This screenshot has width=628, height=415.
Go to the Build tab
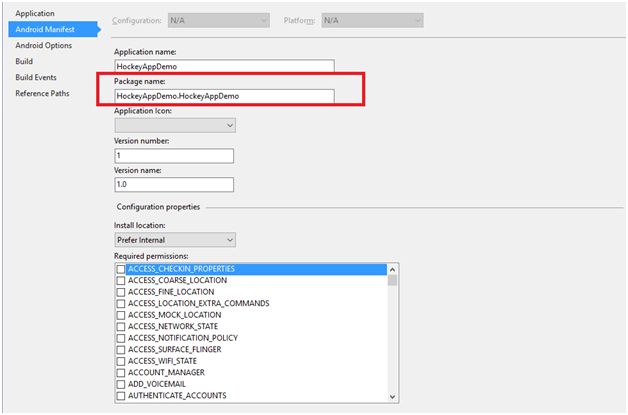(24, 61)
